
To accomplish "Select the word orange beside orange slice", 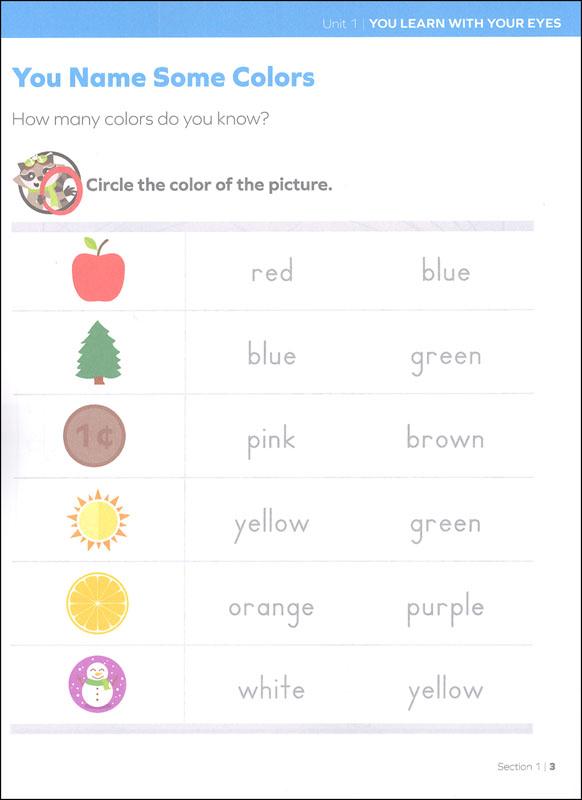I will click(271, 611).
